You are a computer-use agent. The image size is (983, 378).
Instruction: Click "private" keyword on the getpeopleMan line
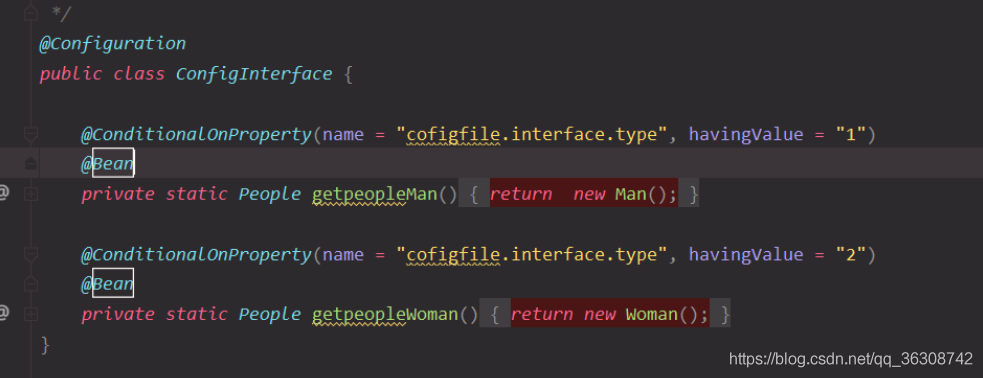117,194
